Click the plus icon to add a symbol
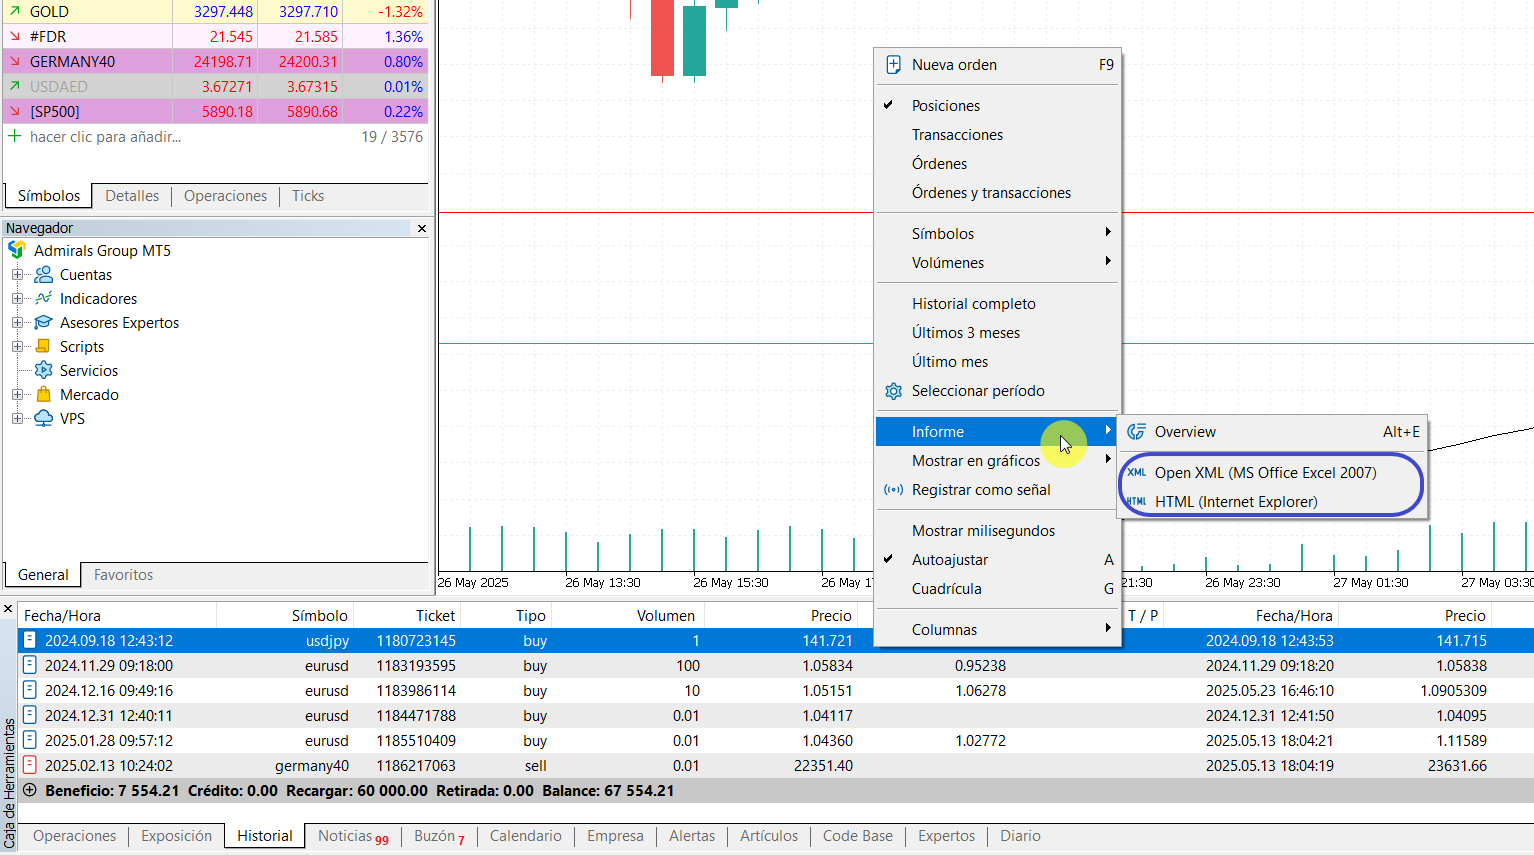The height and width of the screenshot is (855, 1534). click(x=15, y=136)
